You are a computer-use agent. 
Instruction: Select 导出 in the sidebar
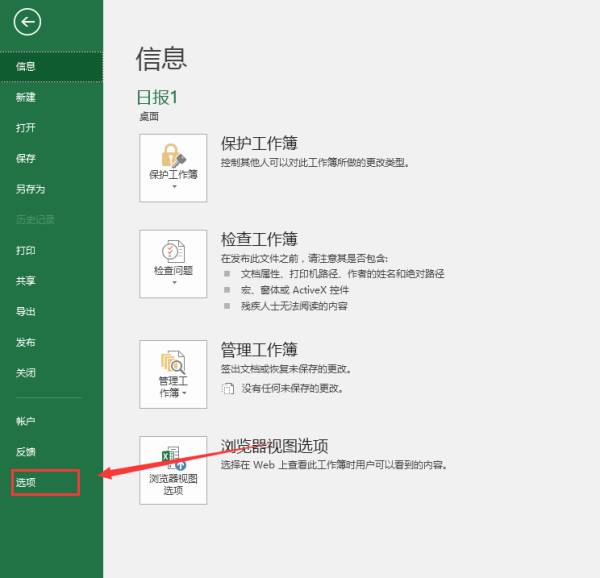[51, 312]
